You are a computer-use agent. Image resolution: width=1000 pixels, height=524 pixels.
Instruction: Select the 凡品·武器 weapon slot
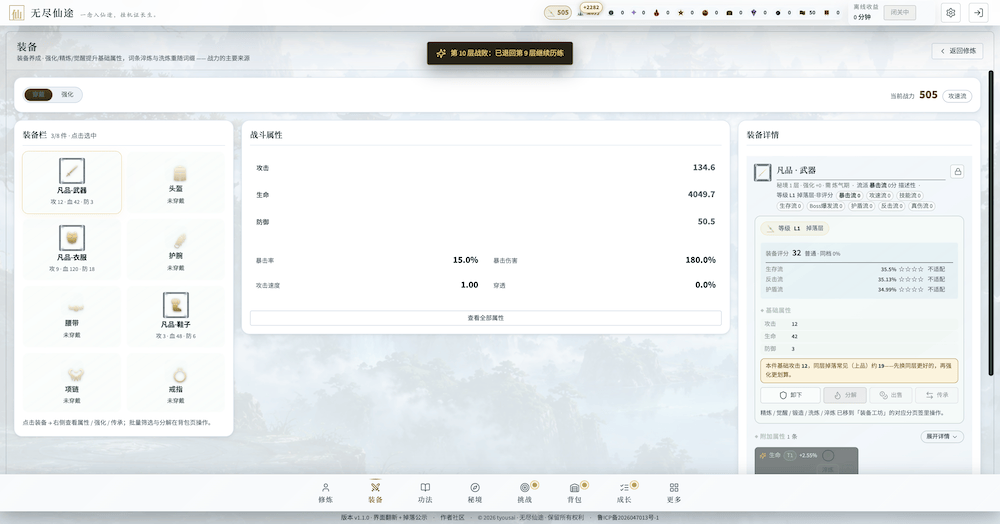71,182
